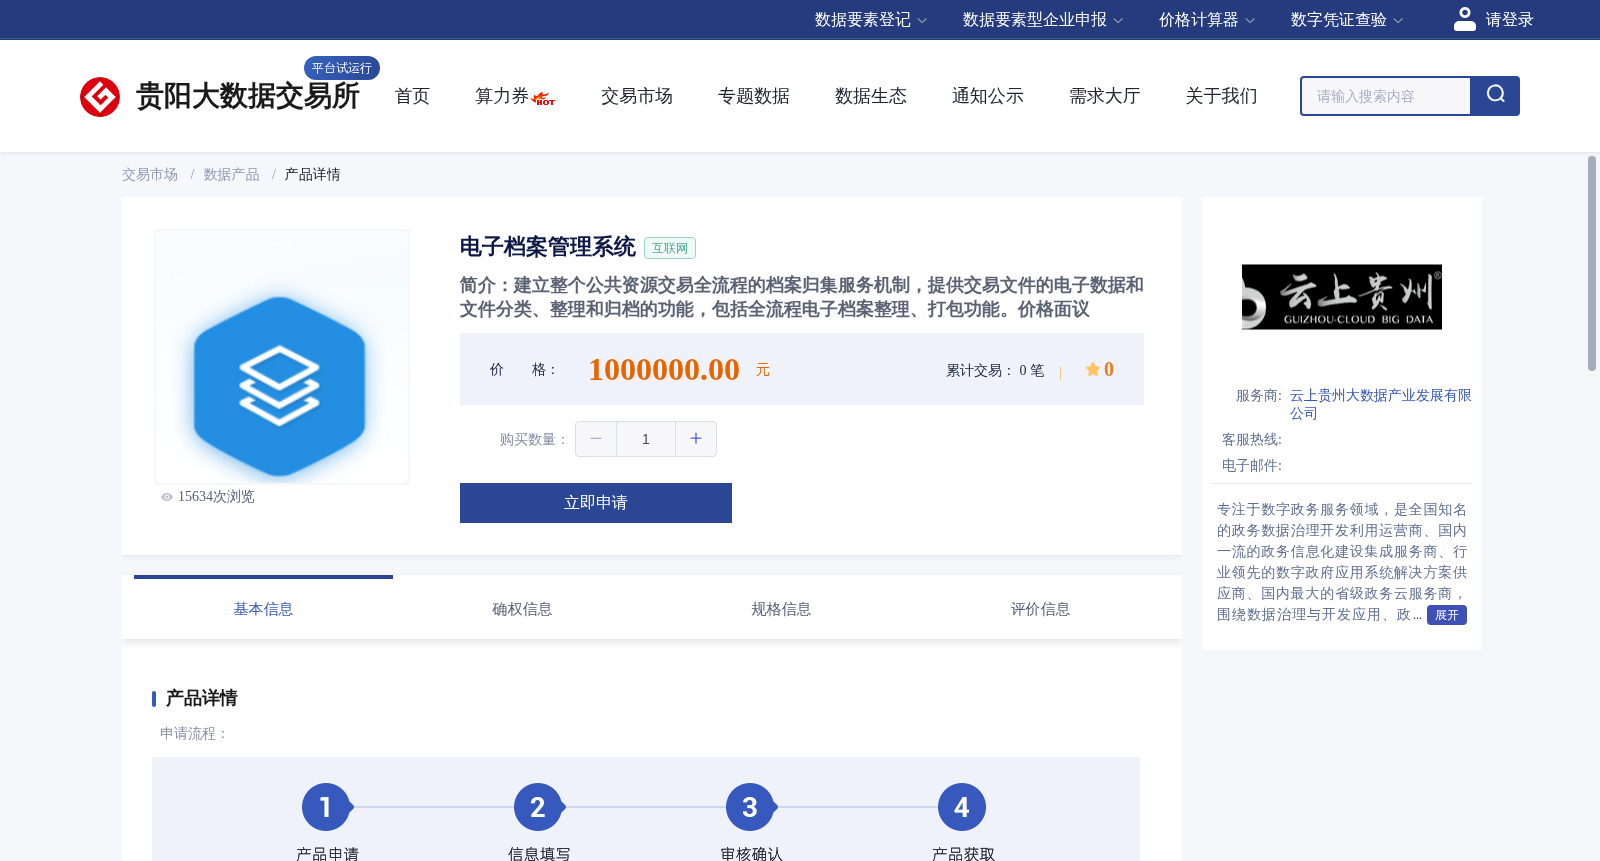Screen dimensions: 1600x861
Task: Increase purchase quantity with plus button
Action: click(696, 439)
